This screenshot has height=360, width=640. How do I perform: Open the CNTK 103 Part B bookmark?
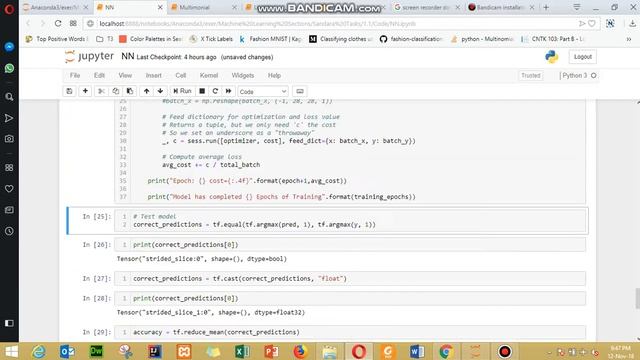553,39
